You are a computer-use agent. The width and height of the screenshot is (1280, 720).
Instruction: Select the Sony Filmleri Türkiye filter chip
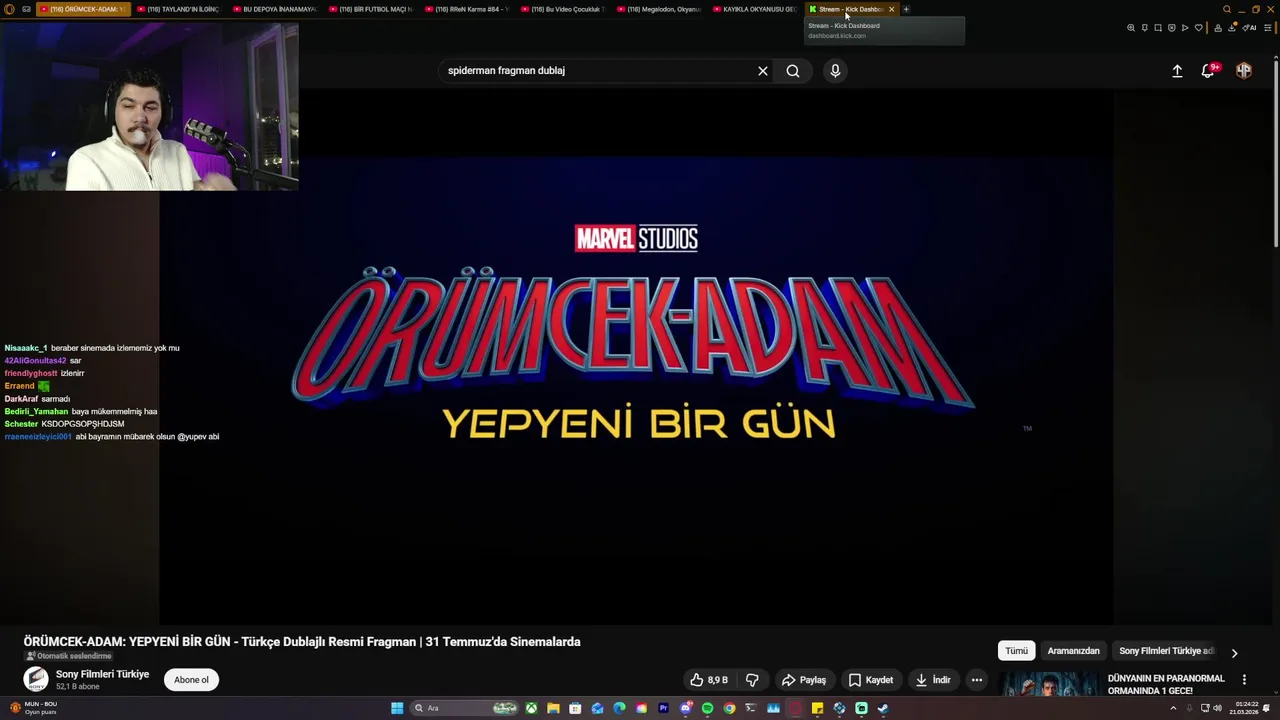pyautogui.click(x=1166, y=651)
